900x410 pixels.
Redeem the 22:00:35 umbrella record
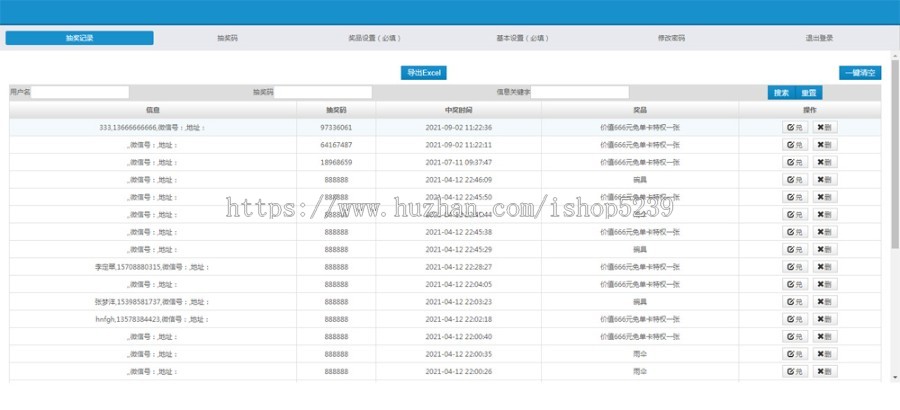796,354
